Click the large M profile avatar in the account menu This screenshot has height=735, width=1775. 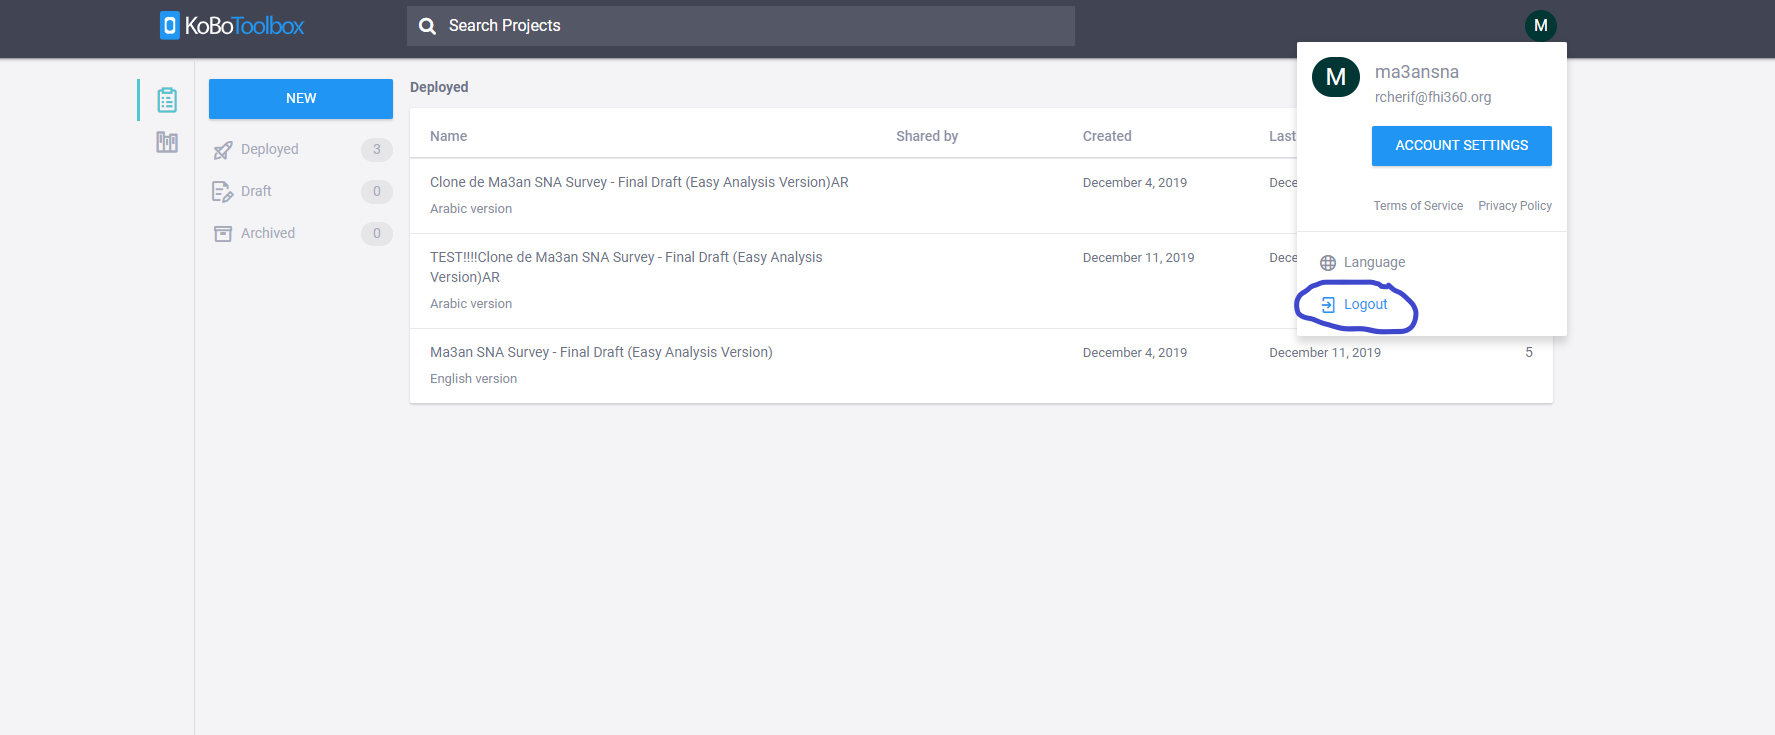1335,77
